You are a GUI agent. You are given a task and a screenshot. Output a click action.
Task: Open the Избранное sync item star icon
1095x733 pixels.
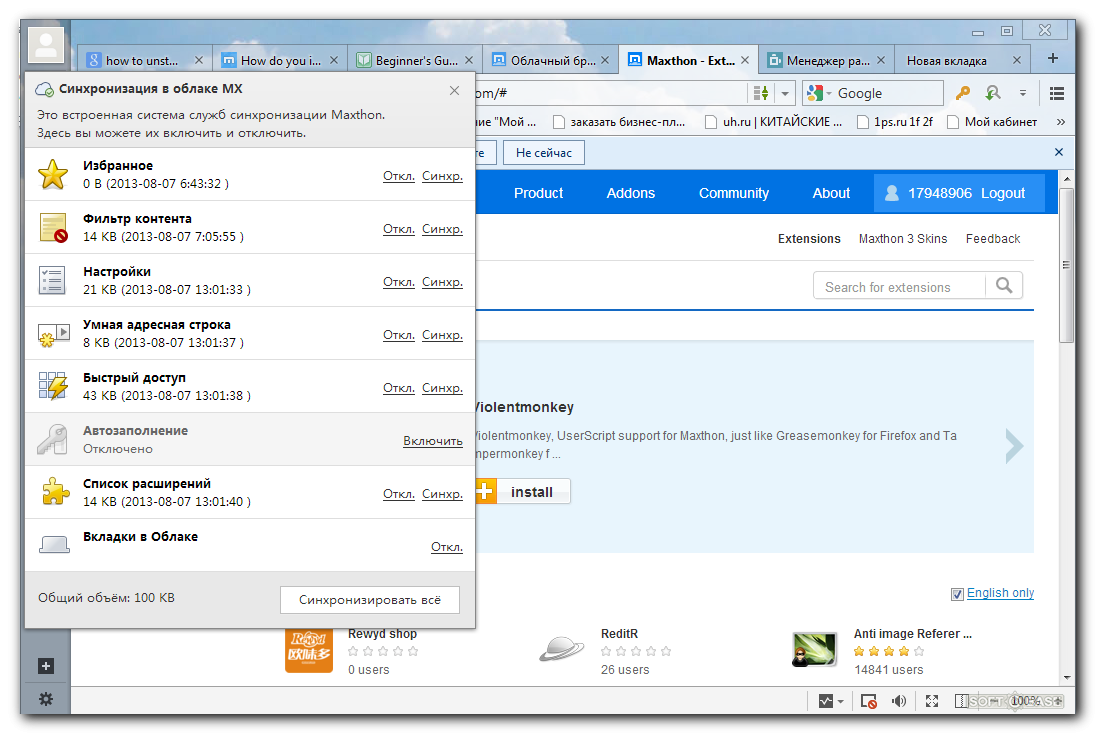(53, 174)
